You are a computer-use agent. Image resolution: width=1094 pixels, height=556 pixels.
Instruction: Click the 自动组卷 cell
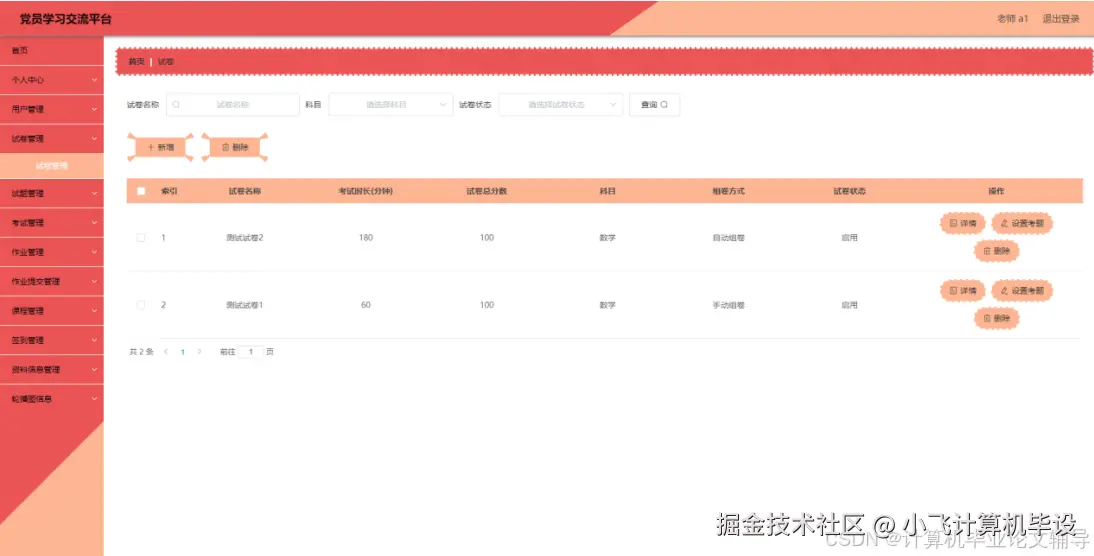728,238
